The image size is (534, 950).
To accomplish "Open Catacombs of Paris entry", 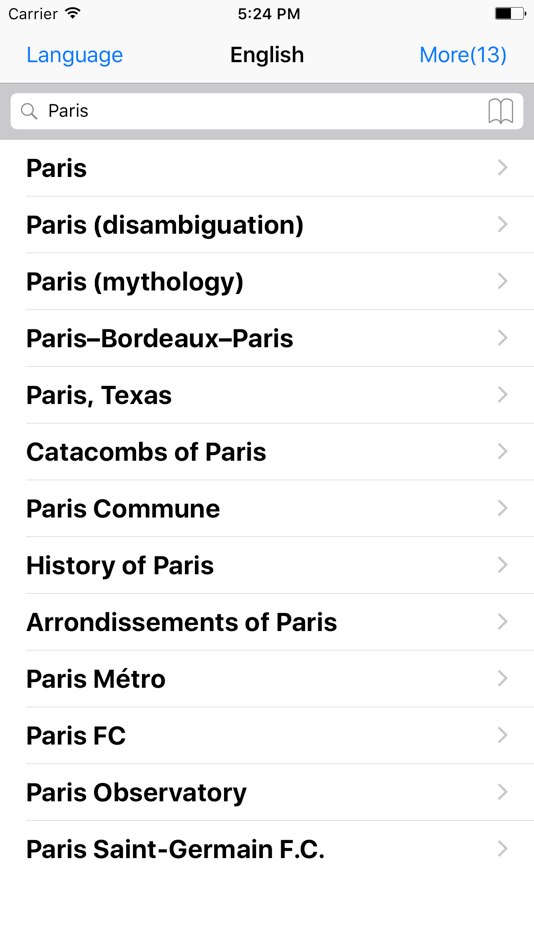I will click(267, 452).
